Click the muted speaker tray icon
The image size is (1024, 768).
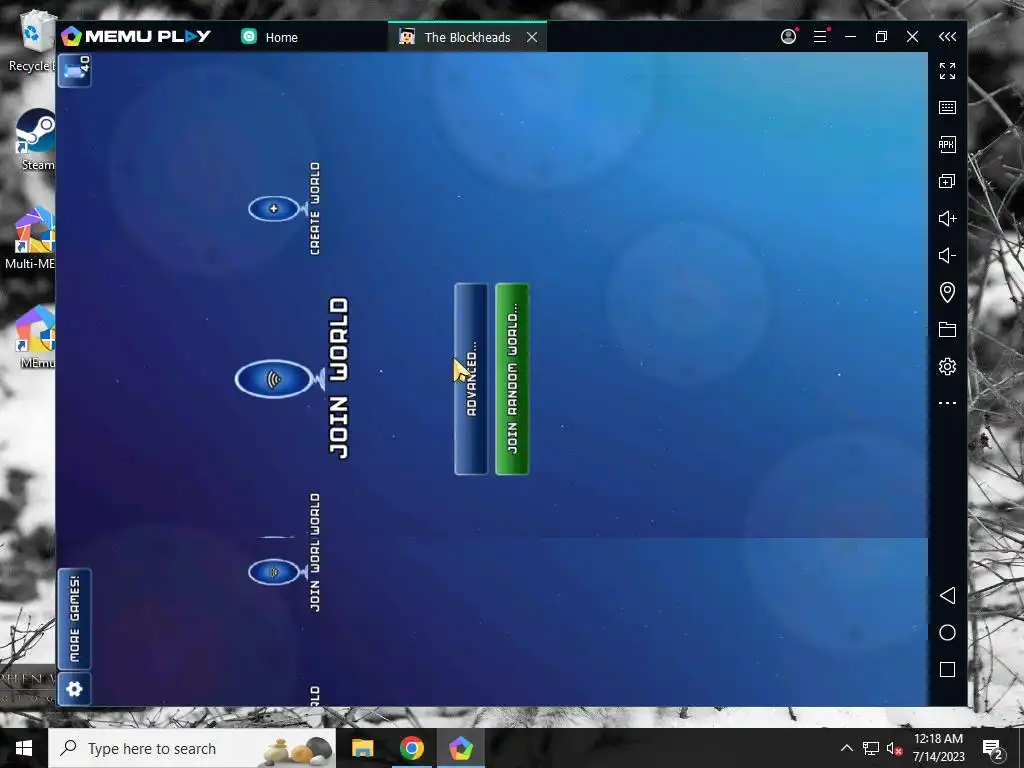[895, 748]
